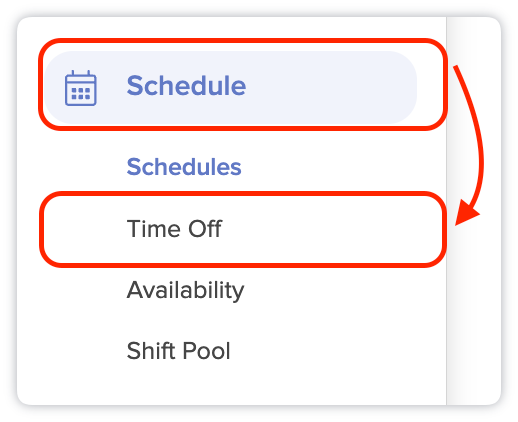
Task: Choose Time Off under Schedule
Action: pos(174,229)
